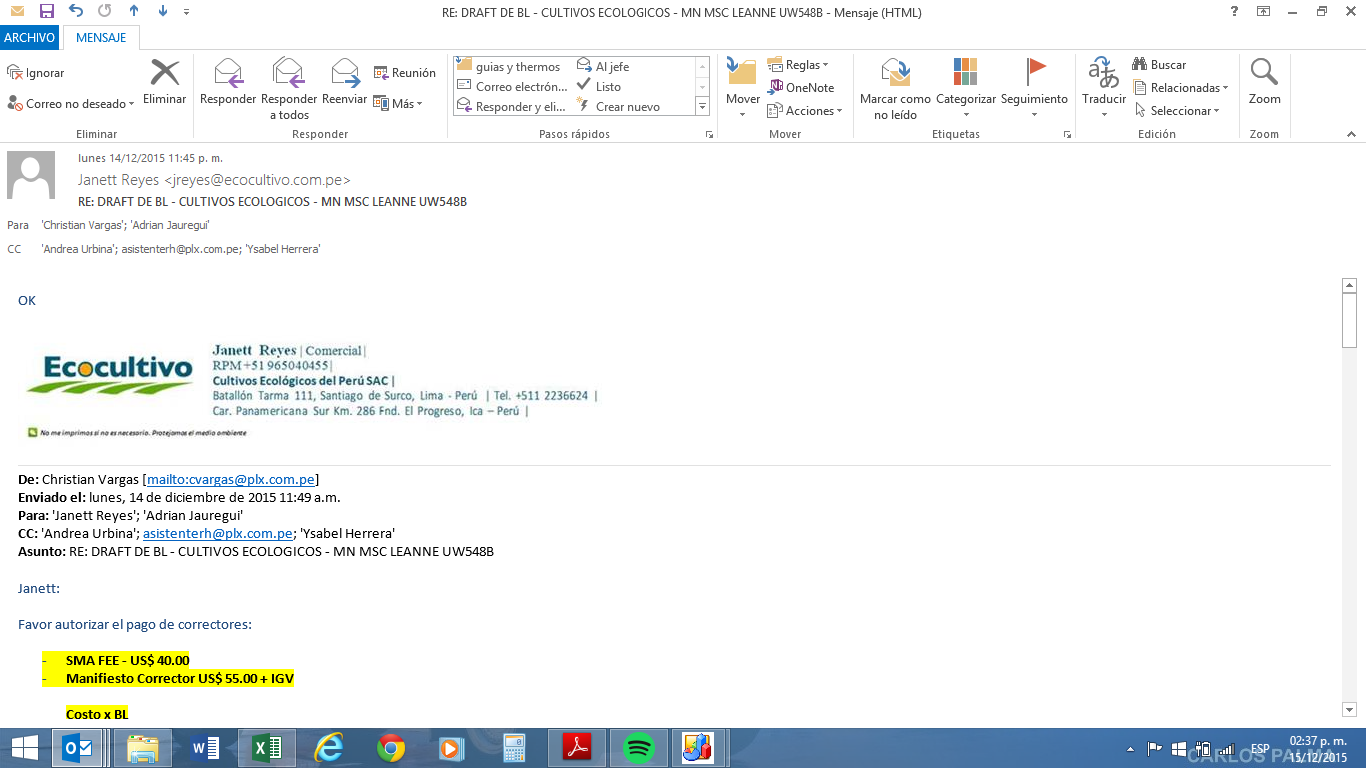Send message to OneNote

(801, 87)
